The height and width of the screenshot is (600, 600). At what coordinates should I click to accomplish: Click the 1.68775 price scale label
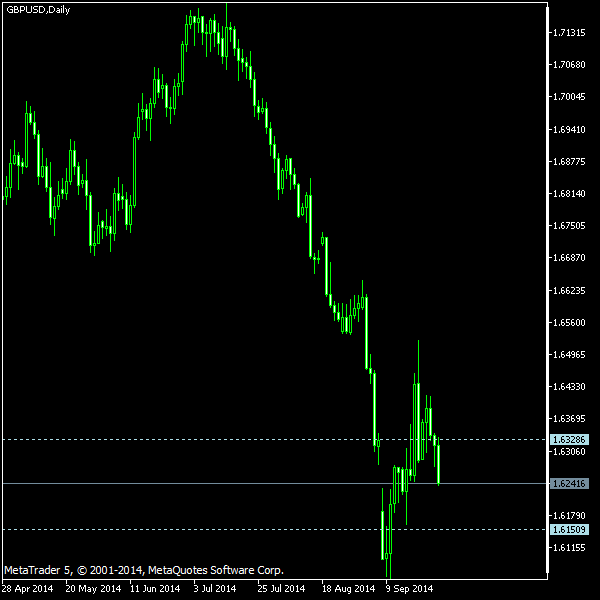tap(569, 162)
